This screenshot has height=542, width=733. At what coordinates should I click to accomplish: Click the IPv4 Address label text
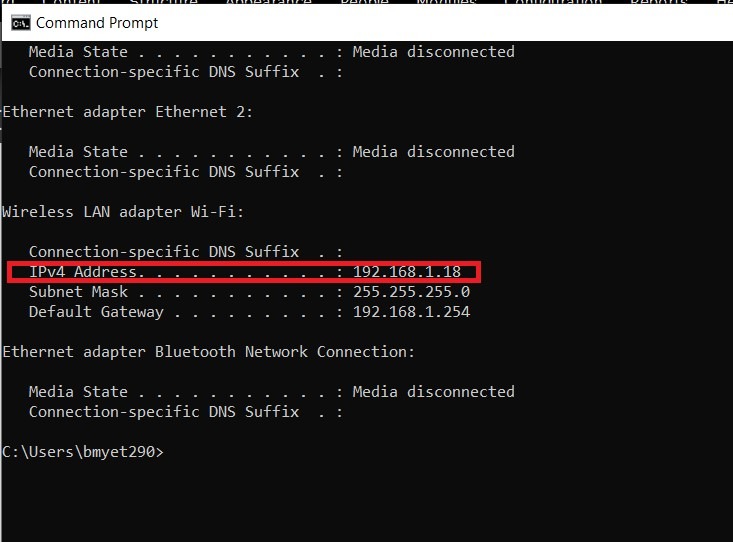click(x=84, y=272)
